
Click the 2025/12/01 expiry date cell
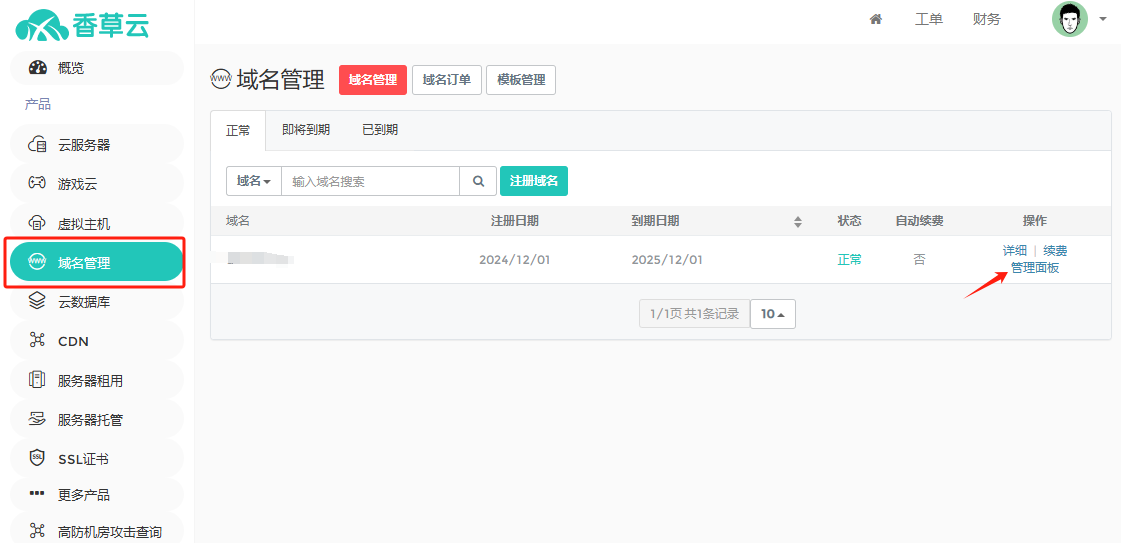pyautogui.click(x=667, y=259)
